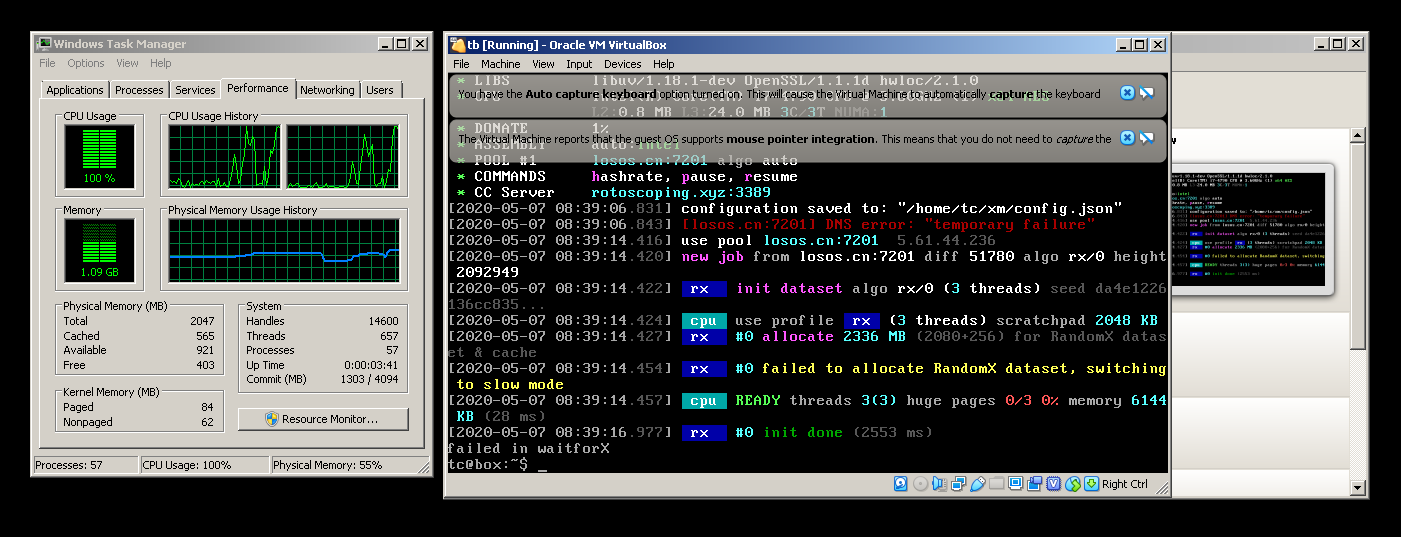1401x537 pixels.
Task: Dismiss the Auto capture keyboard notification
Action: tap(1127, 93)
